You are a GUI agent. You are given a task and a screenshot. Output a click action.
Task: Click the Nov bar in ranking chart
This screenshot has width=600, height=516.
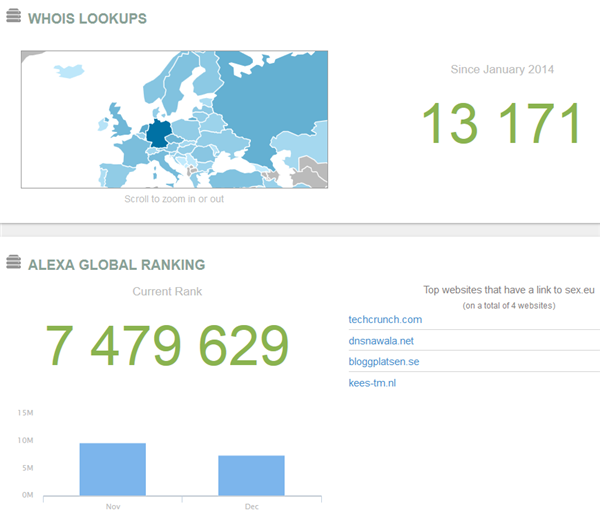[112, 469]
